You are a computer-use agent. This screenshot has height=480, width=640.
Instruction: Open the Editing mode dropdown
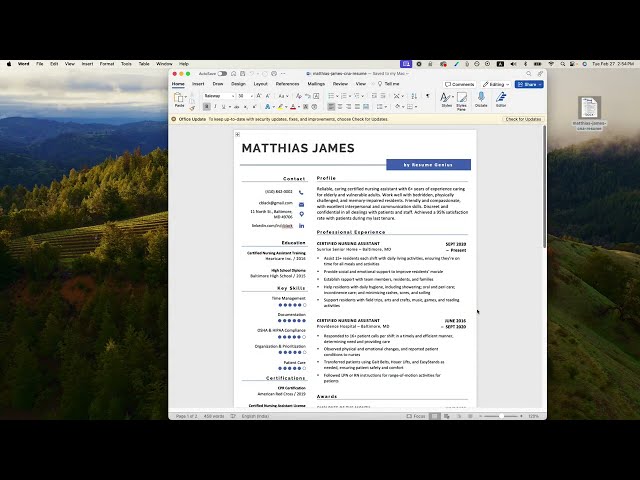pos(496,84)
